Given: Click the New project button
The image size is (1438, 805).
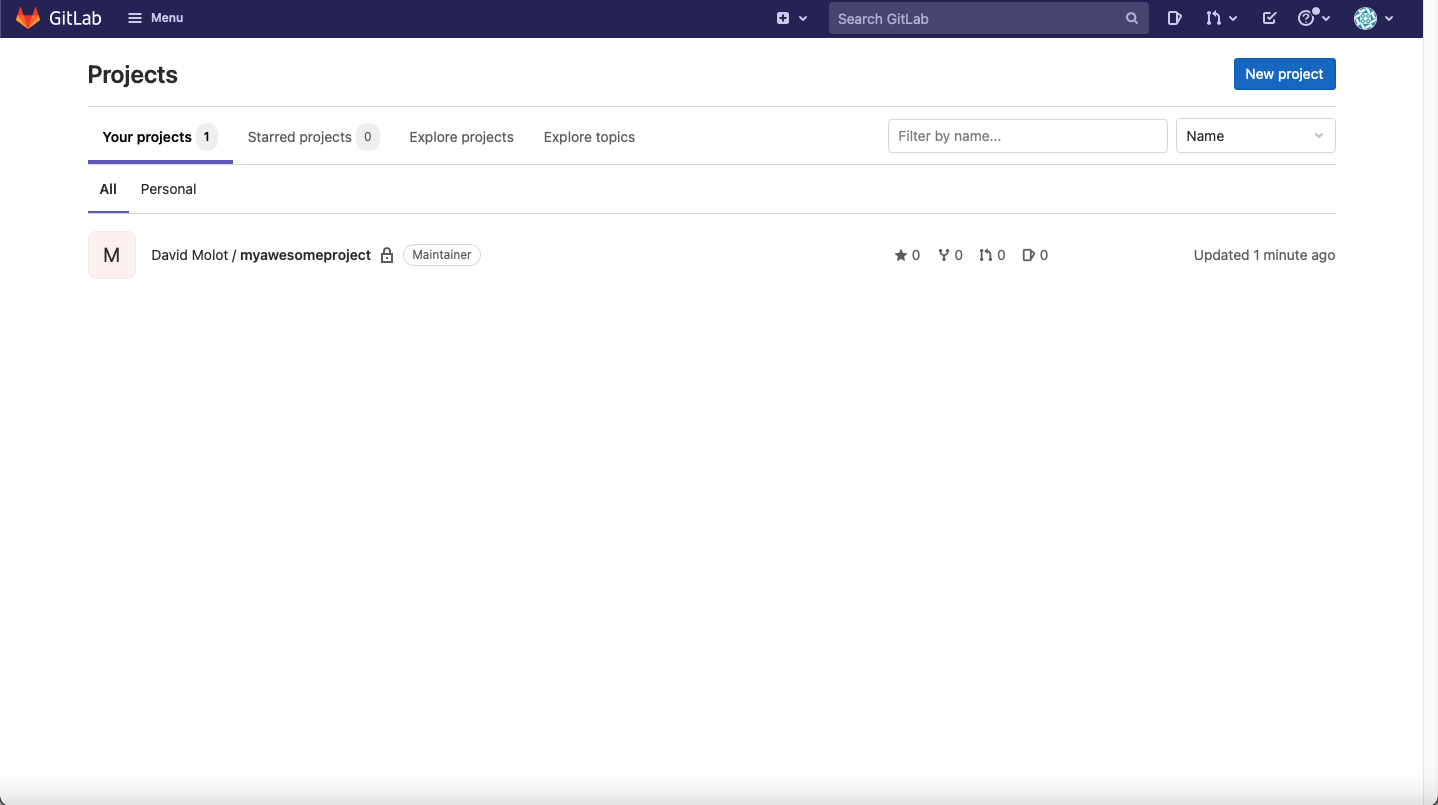Looking at the screenshot, I should (x=1284, y=74).
